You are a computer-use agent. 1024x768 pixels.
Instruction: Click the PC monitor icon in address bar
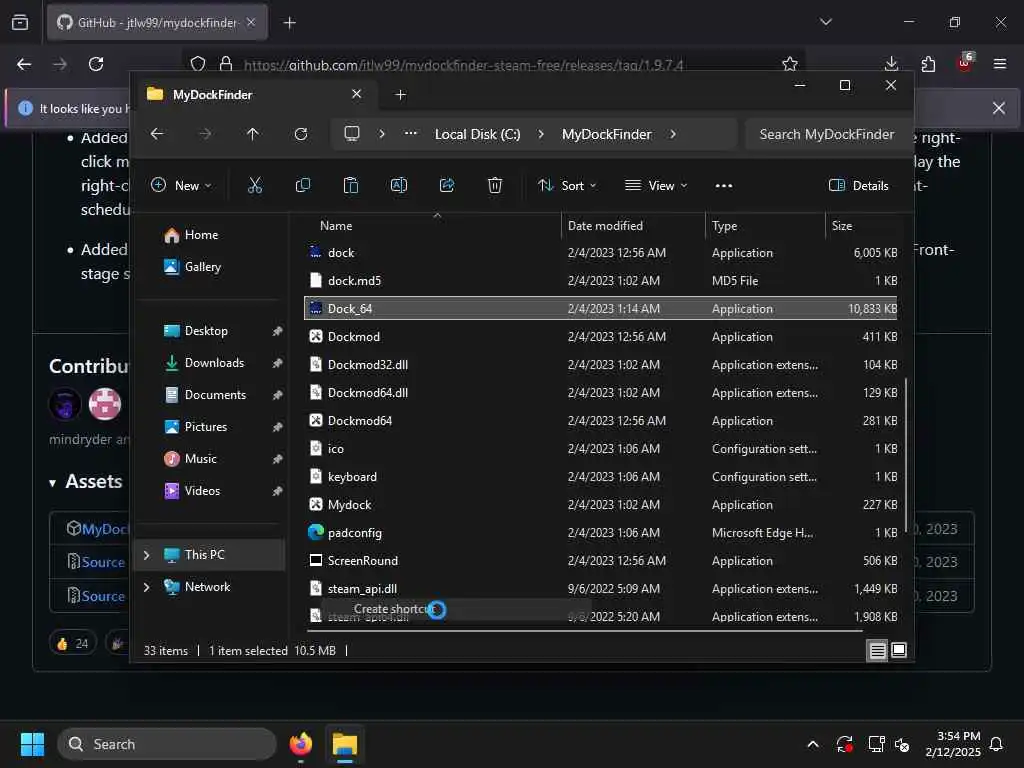point(352,134)
